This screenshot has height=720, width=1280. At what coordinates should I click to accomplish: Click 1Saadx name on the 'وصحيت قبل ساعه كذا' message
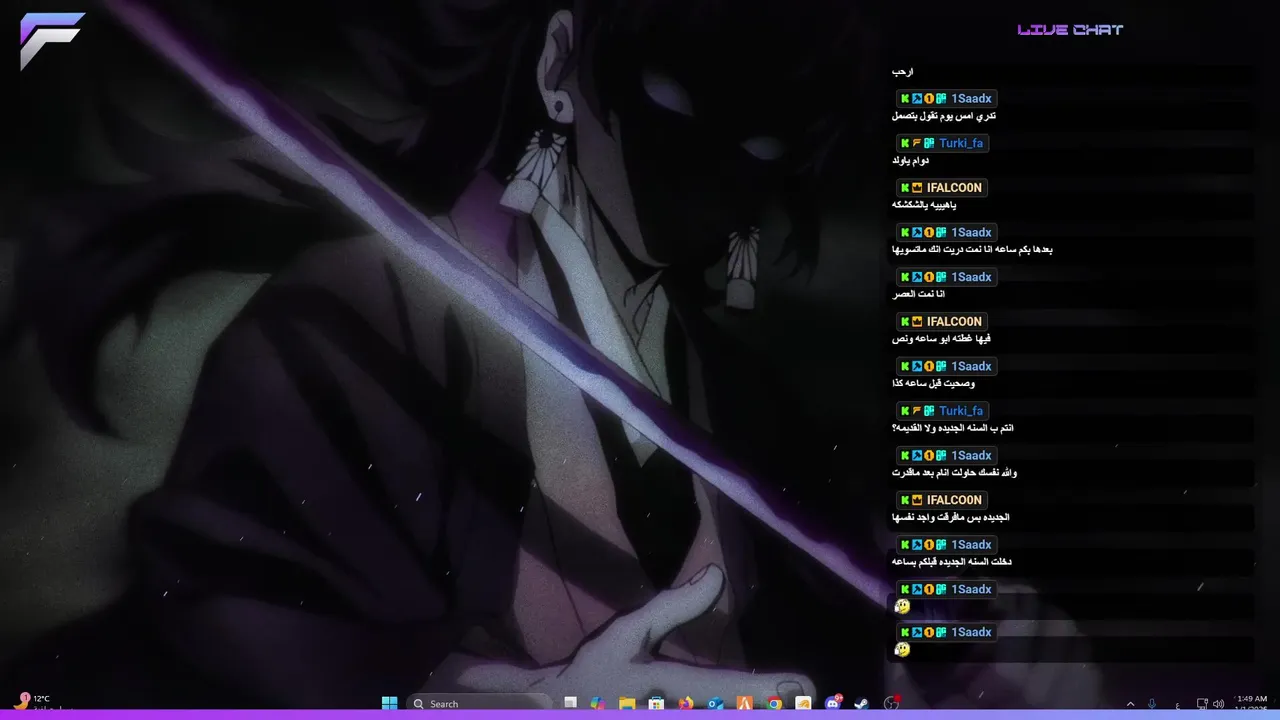click(x=971, y=366)
